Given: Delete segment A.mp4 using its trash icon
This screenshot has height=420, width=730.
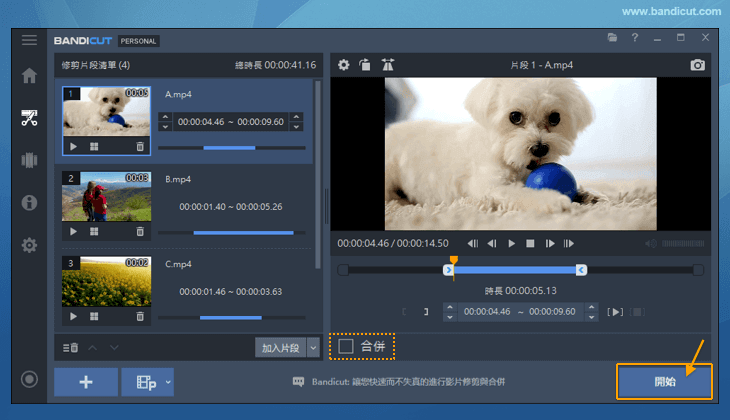Looking at the screenshot, I should pyautogui.click(x=140, y=146).
